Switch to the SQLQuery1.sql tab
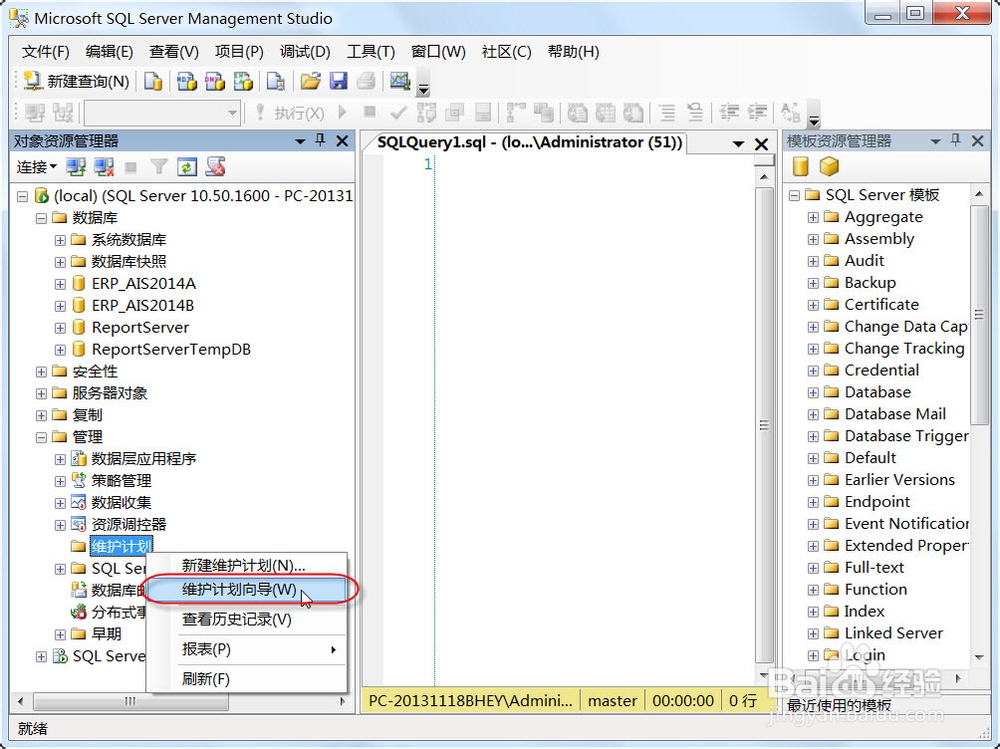 529,142
